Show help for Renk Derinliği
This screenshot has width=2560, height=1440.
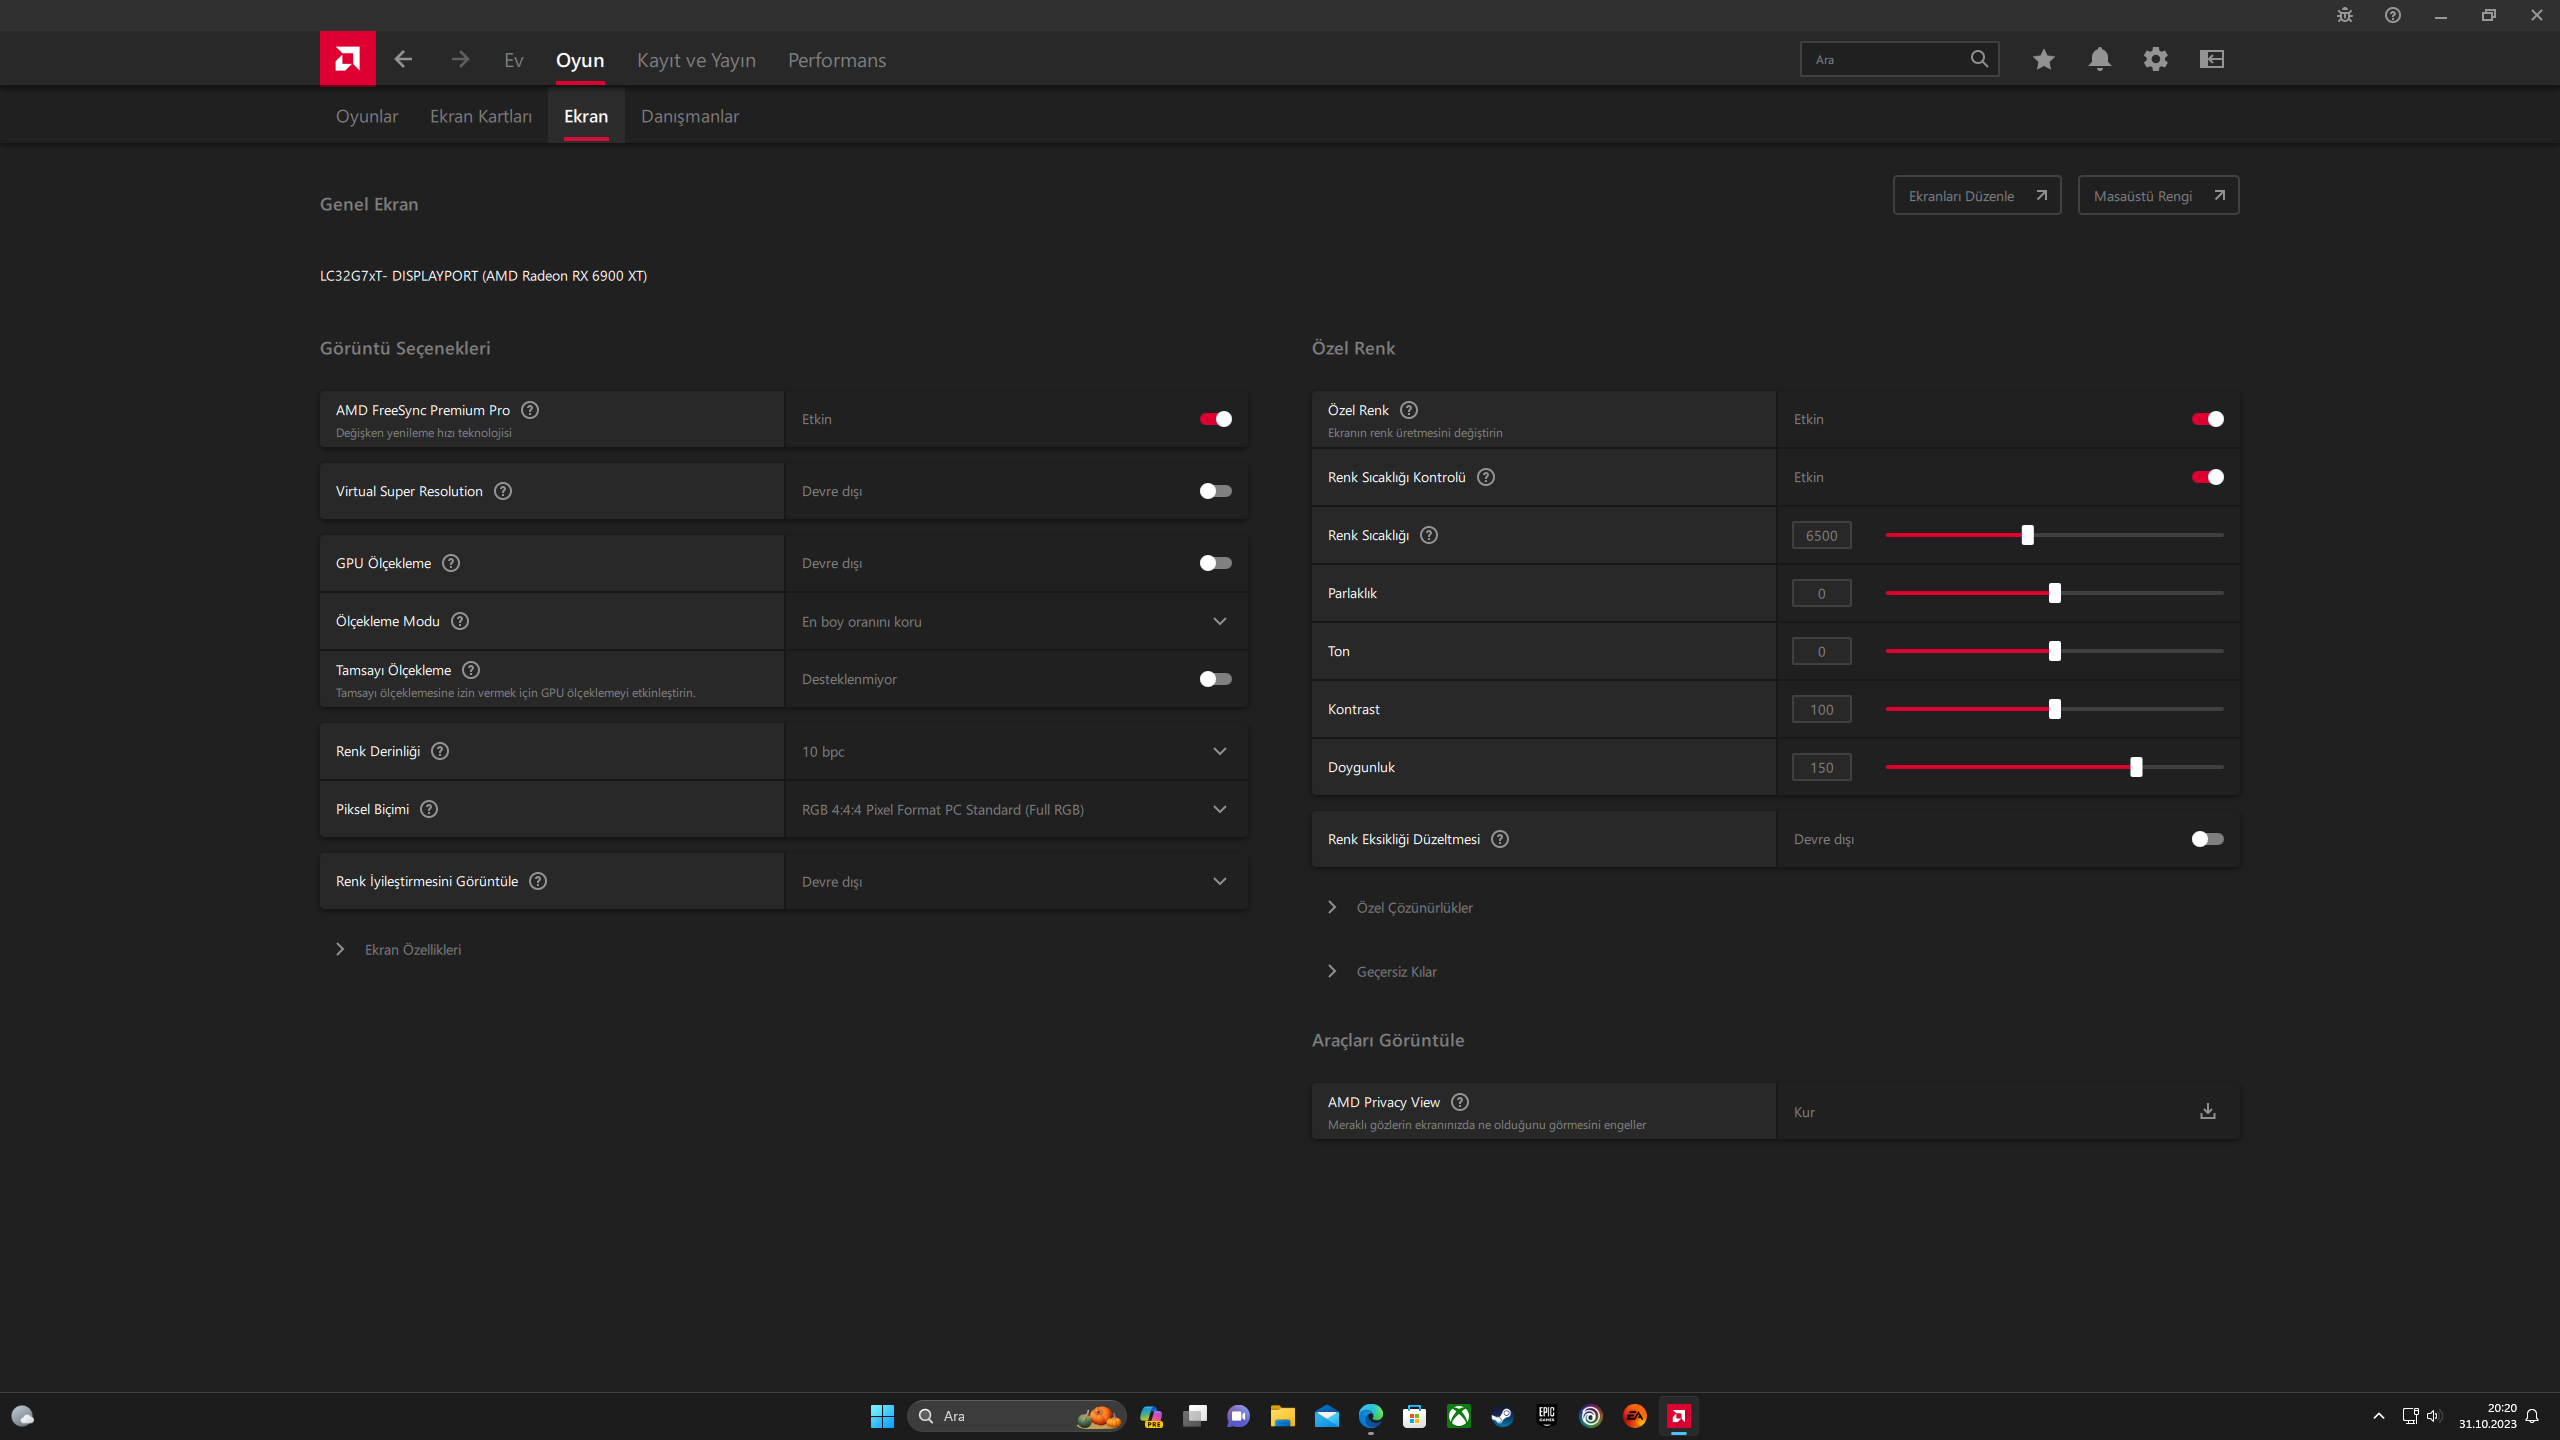point(440,751)
